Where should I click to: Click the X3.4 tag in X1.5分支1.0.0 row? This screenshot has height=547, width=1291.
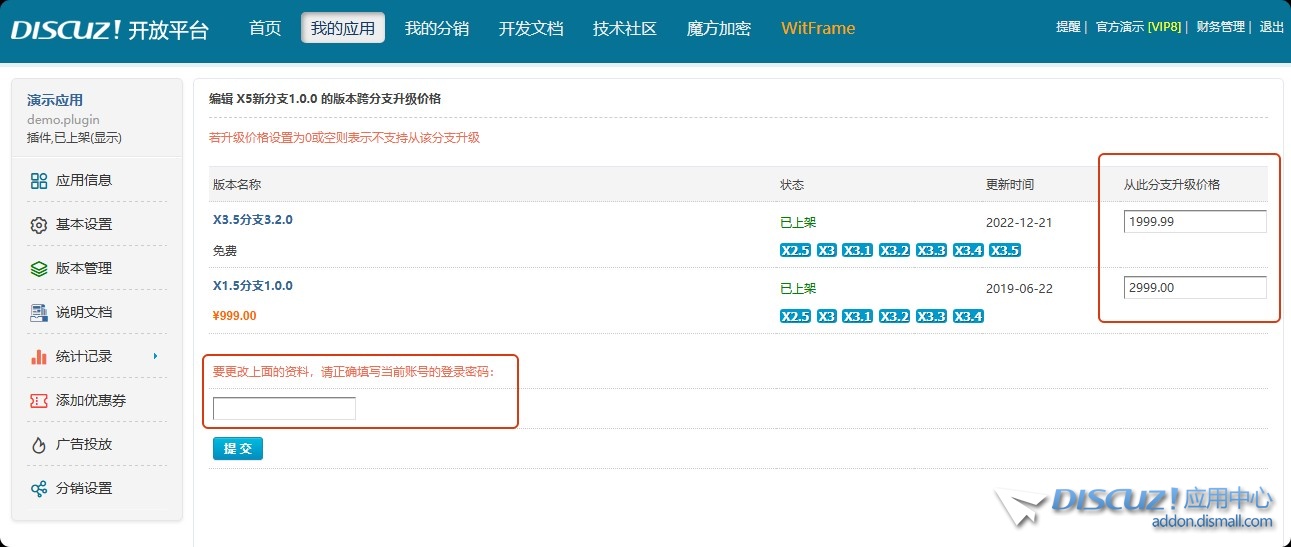(968, 316)
